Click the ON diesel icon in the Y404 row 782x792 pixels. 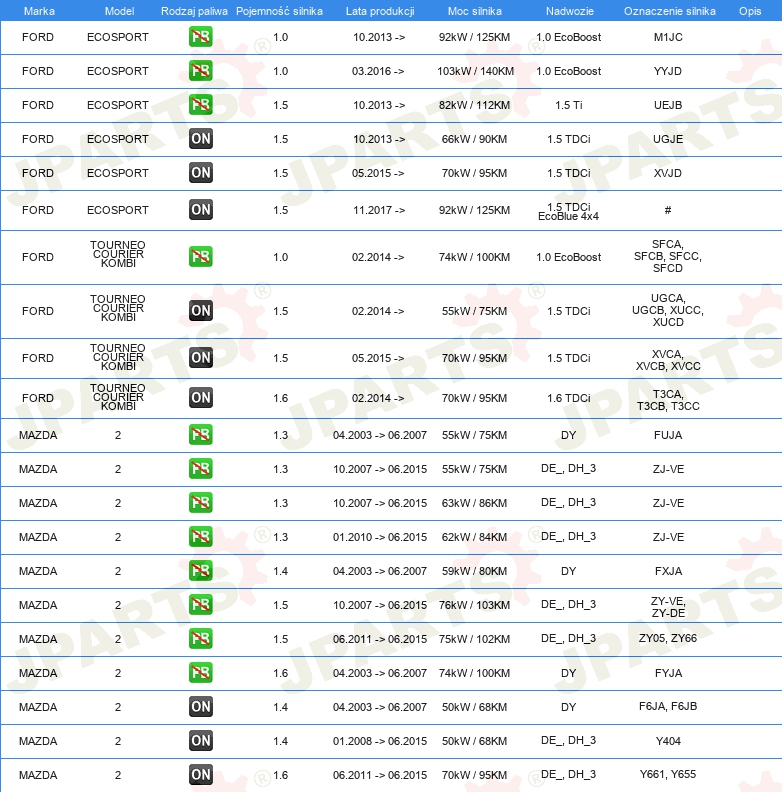click(201, 740)
